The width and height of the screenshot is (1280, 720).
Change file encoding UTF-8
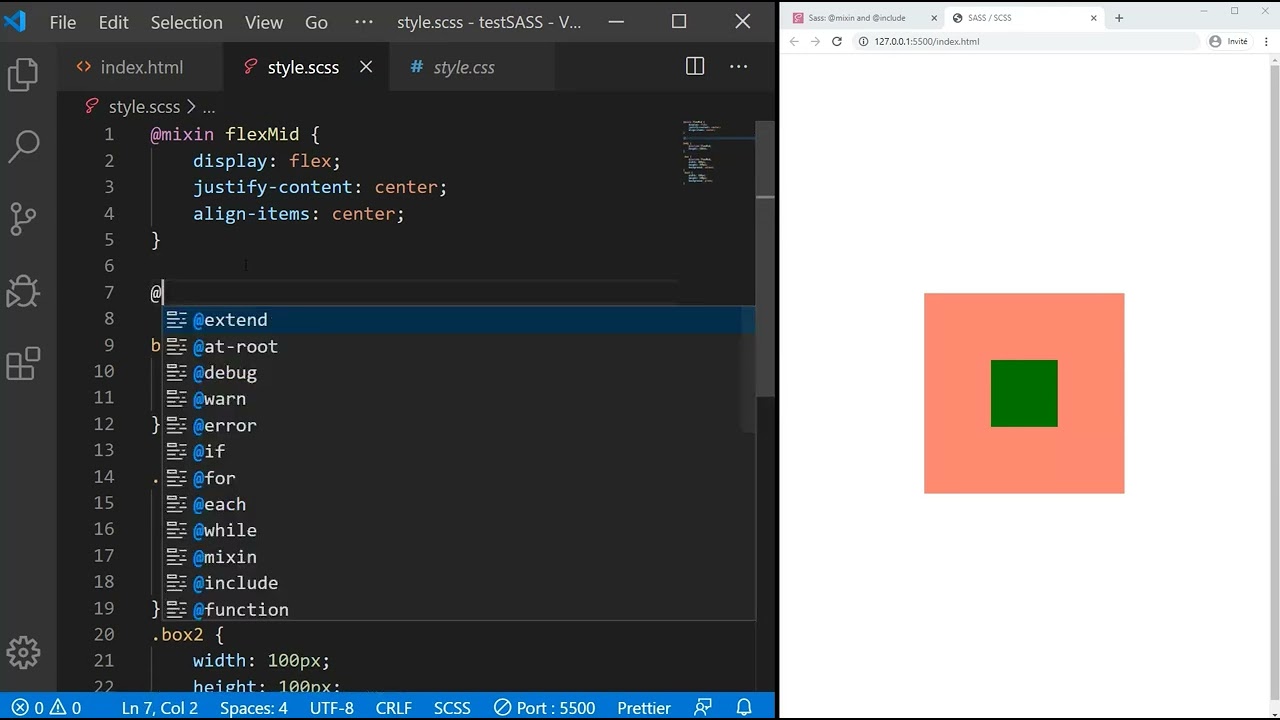(332, 708)
